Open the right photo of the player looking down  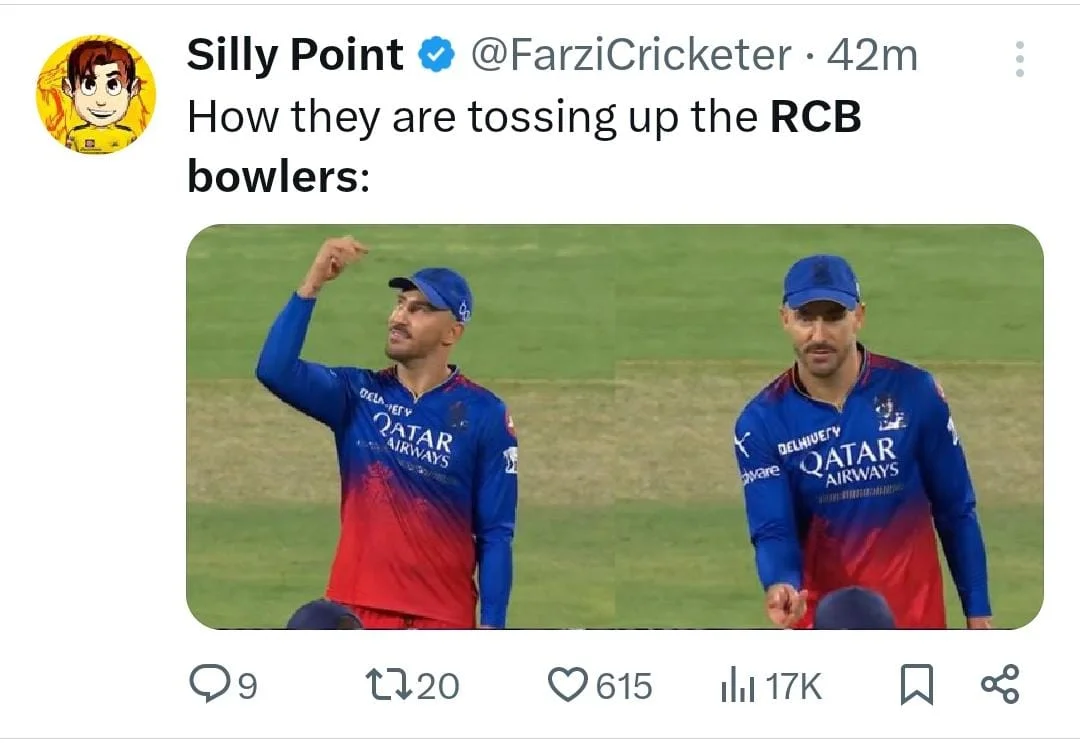point(830,427)
